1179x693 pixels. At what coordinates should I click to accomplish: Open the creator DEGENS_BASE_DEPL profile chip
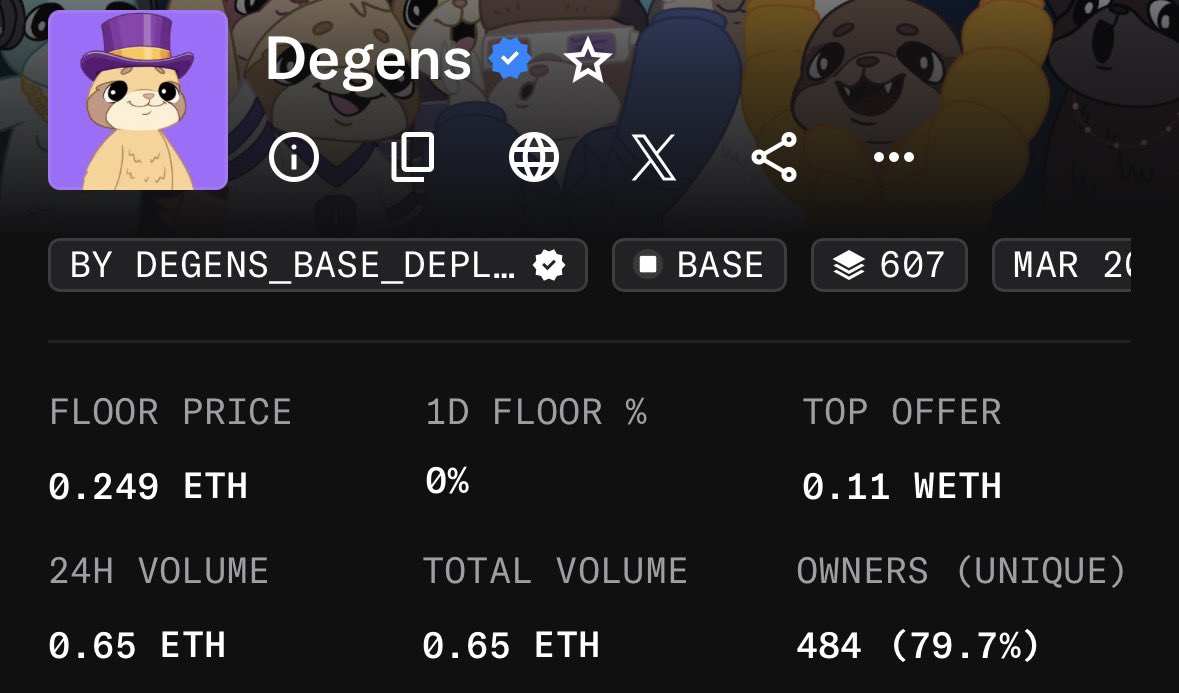(317, 265)
